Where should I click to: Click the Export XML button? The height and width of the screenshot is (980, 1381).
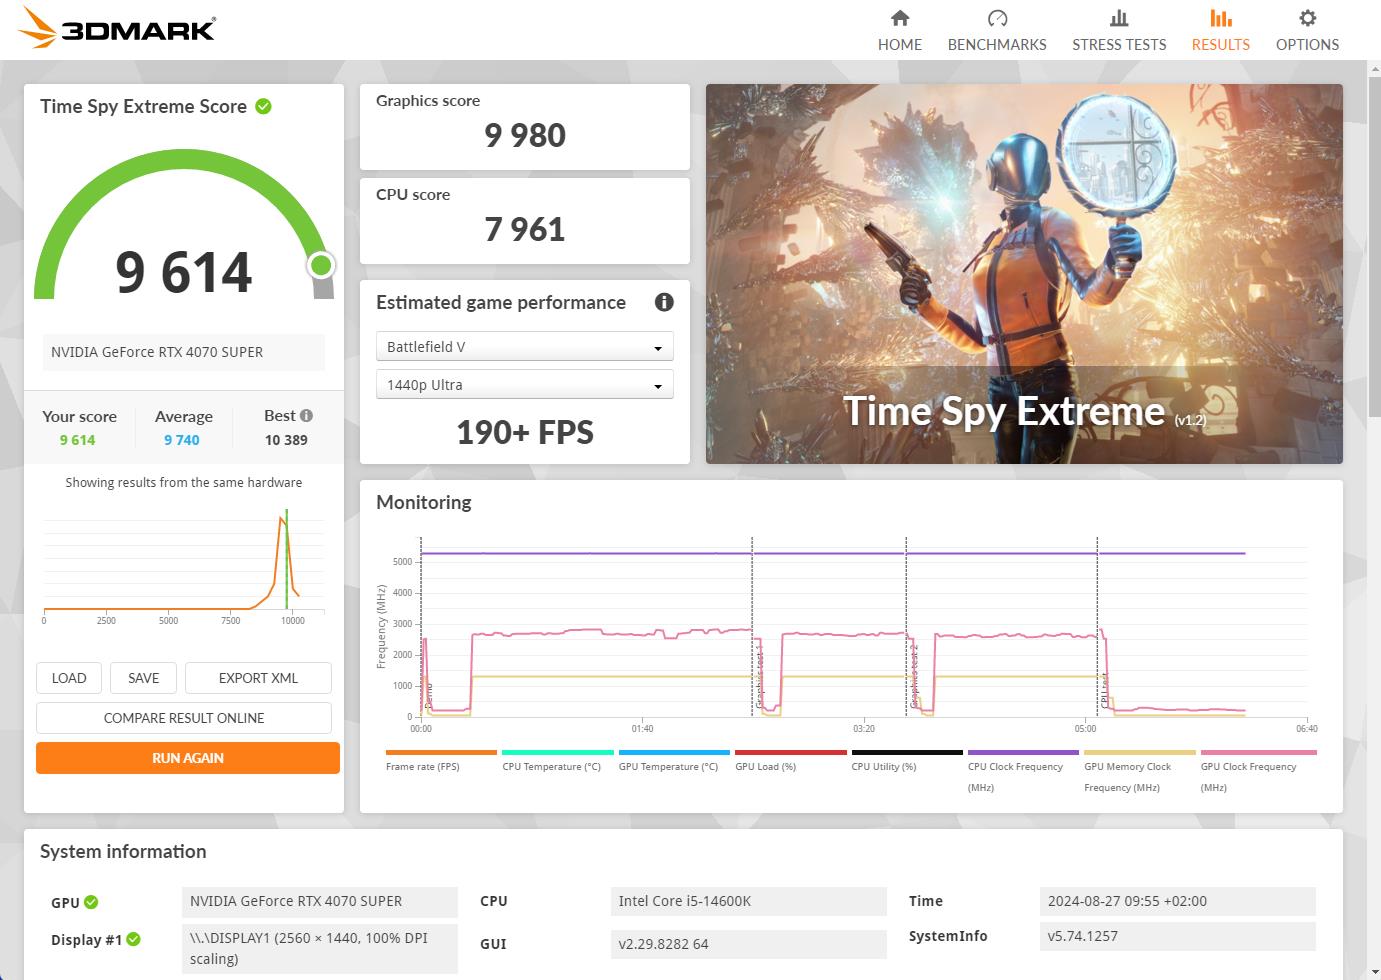(258, 678)
